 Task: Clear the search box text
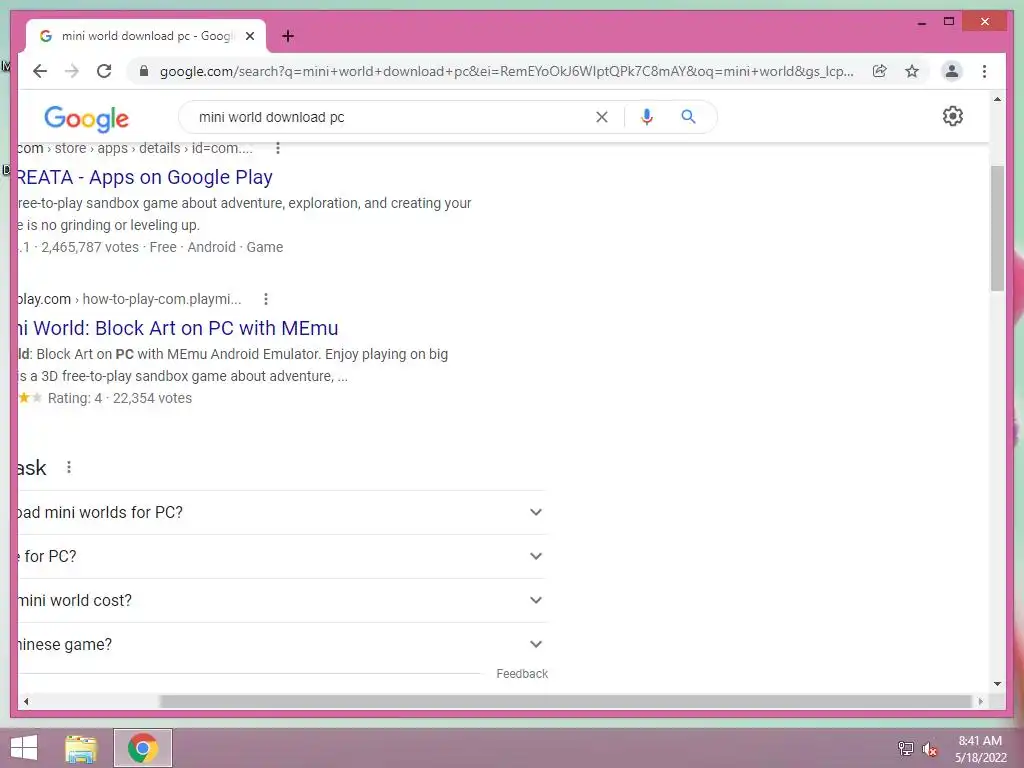click(x=601, y=117)
